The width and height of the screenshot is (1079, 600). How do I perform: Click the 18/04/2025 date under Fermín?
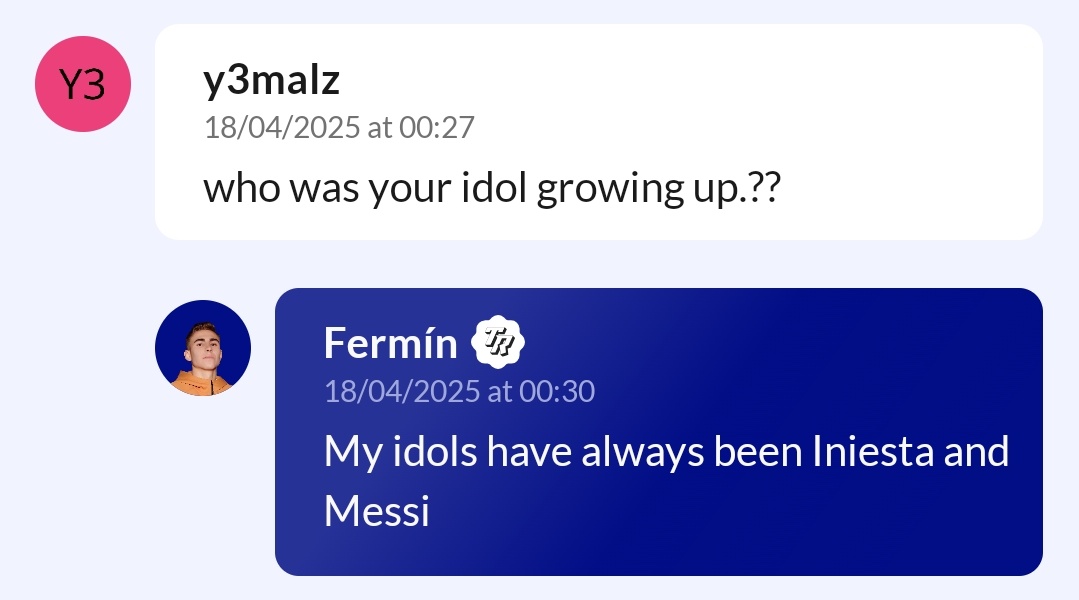(401, 391)
